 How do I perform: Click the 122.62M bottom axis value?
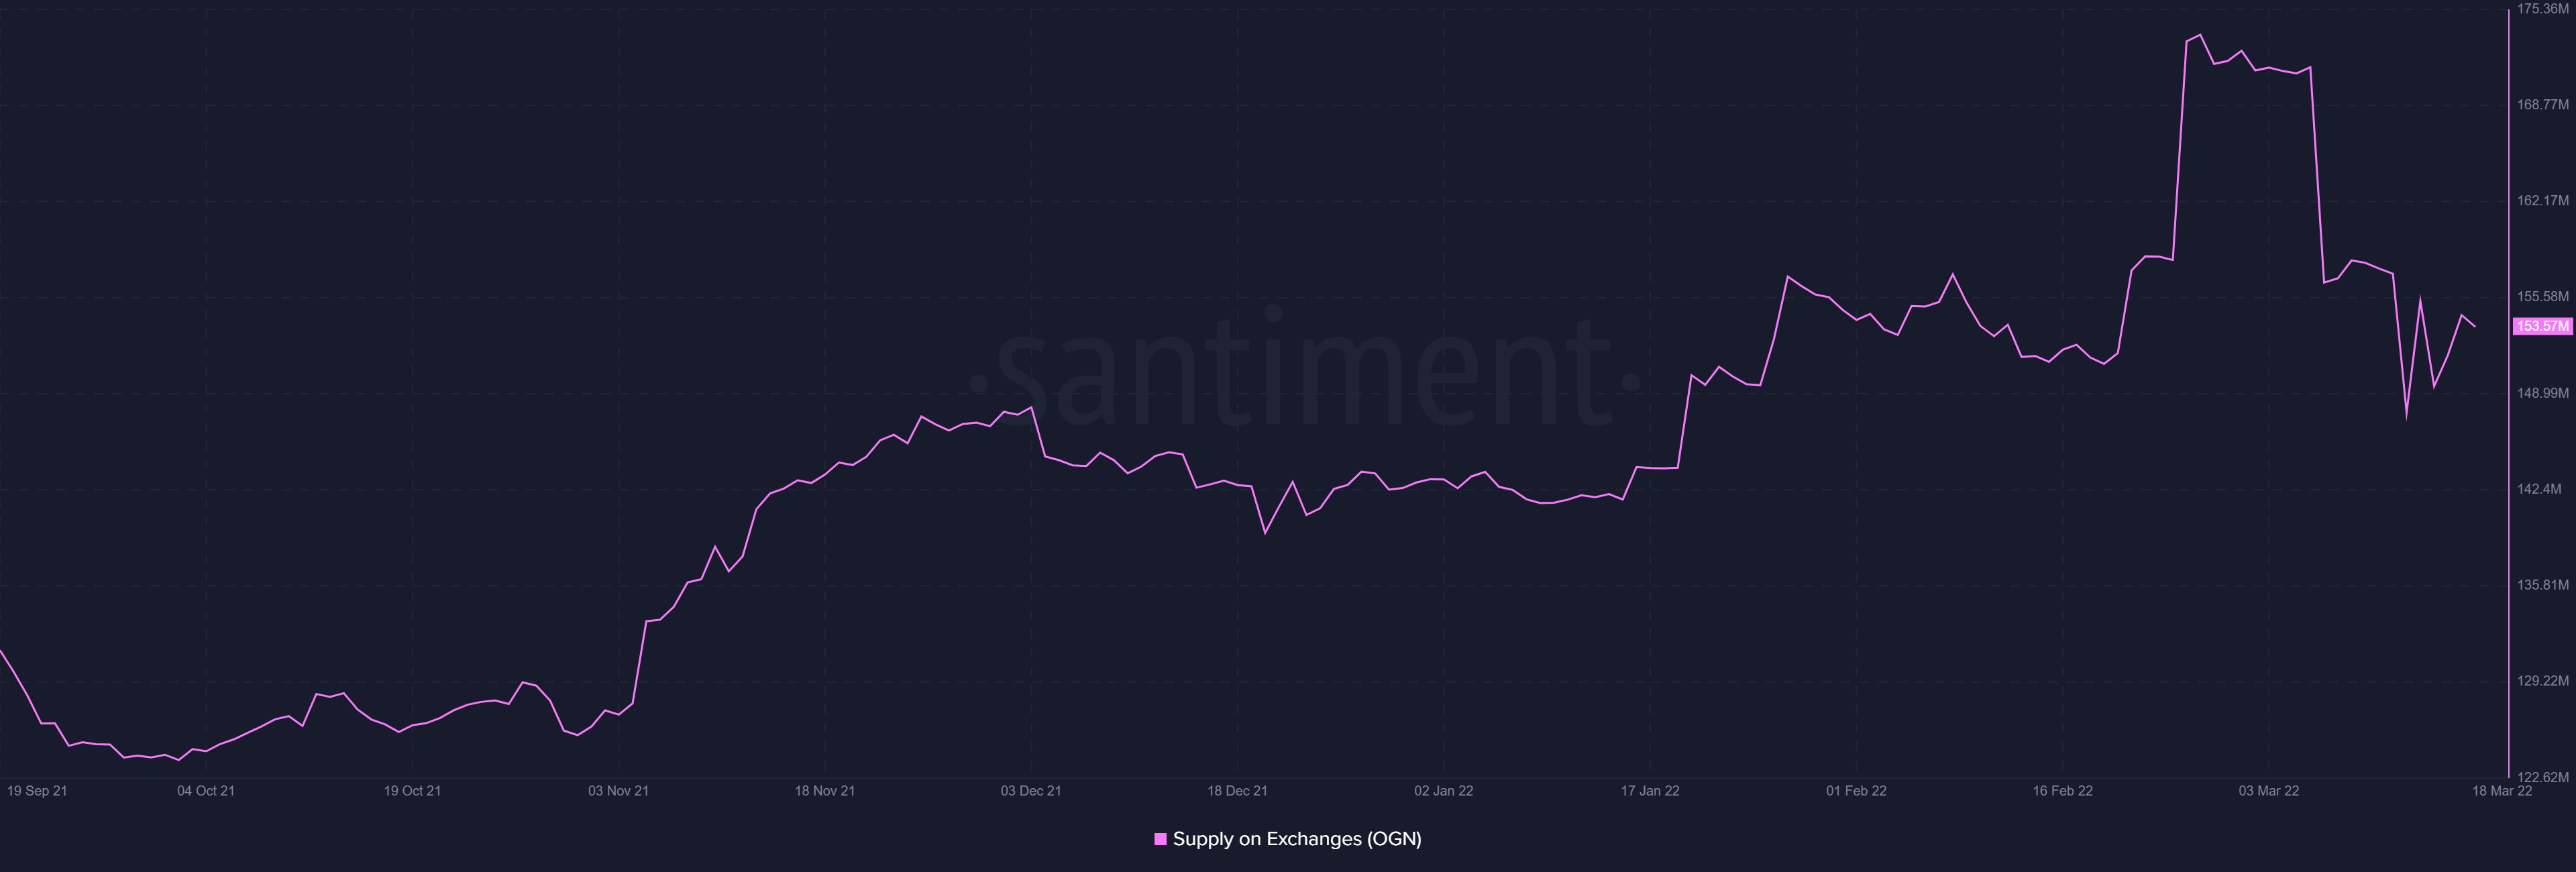coord(2542,777)
